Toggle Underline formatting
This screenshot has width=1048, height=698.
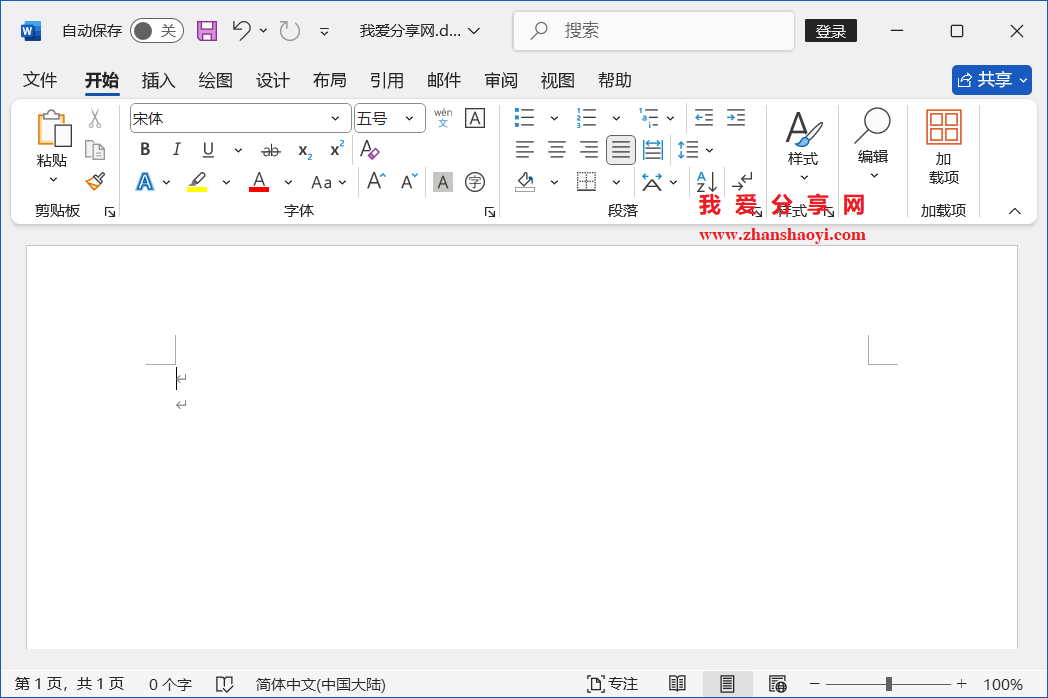[x=208, y=150]
